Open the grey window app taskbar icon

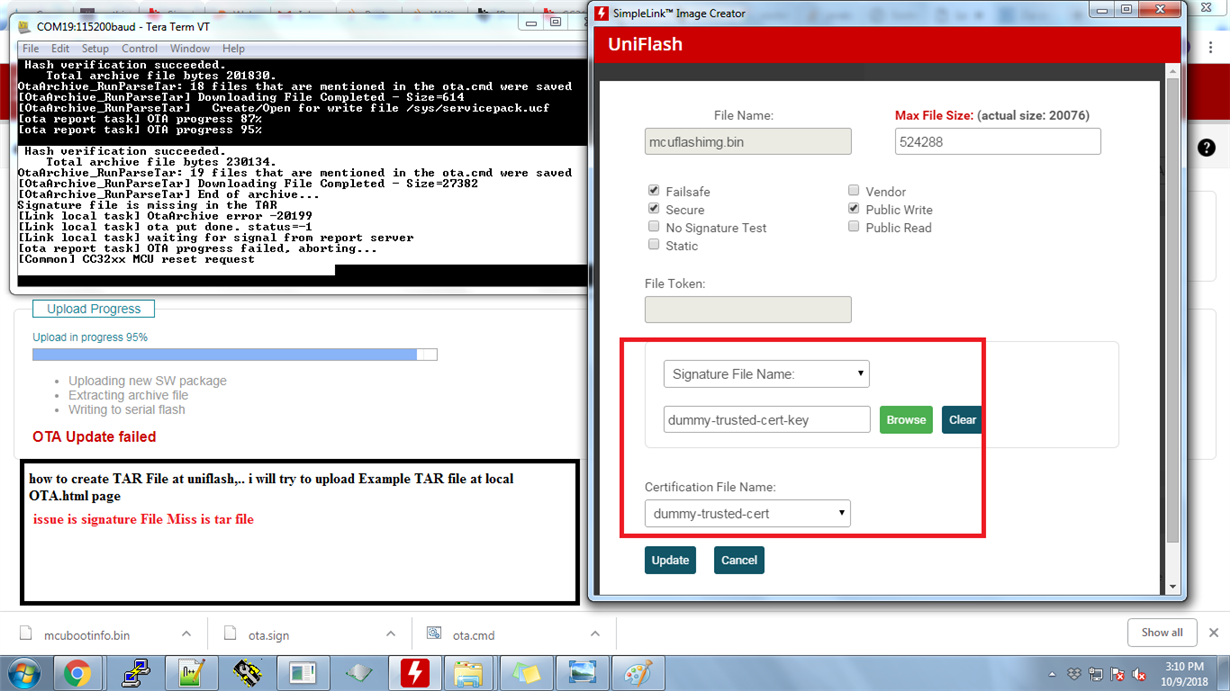[303, 674]
